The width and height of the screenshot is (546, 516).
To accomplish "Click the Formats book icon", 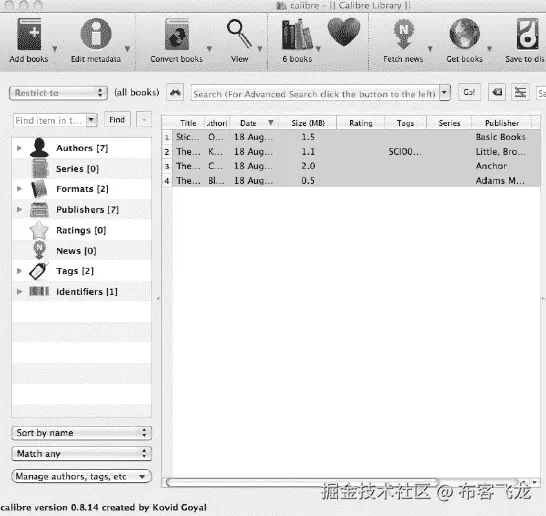I will (x=39, y=189).
